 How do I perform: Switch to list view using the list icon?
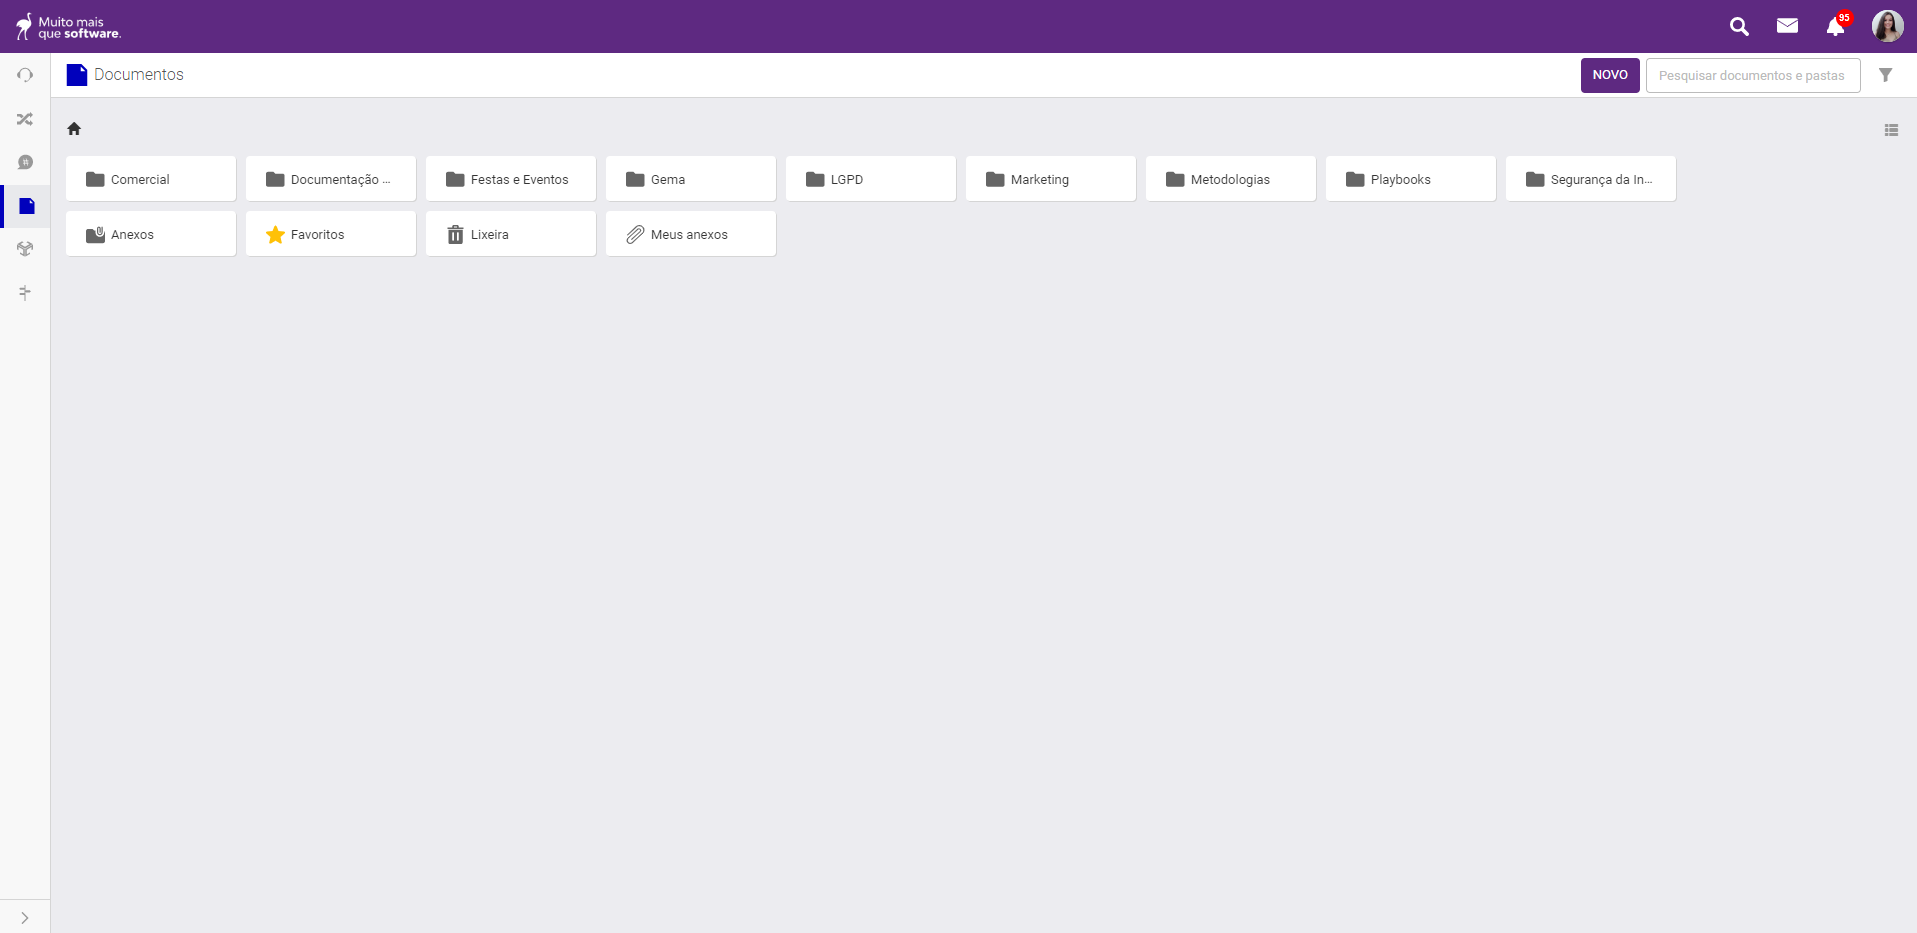[1891, 130]
